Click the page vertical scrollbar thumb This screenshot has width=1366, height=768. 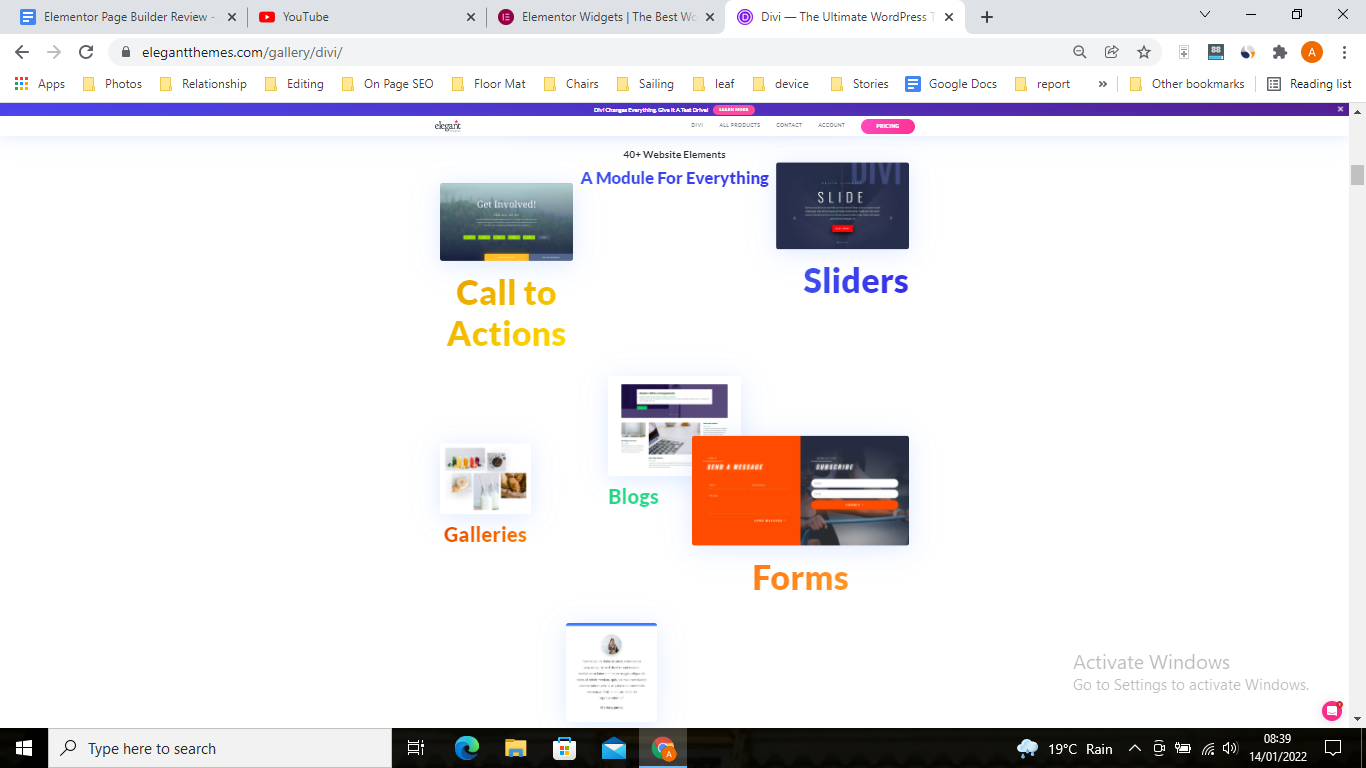click(x=1357, y=175)
